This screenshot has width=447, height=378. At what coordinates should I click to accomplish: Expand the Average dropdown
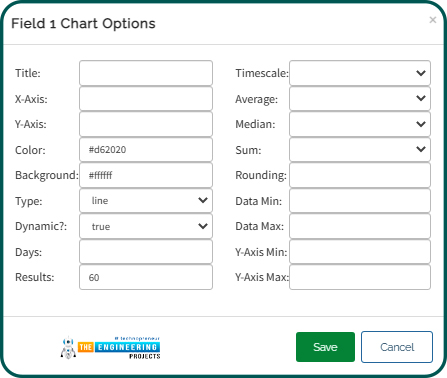click(360, 99)
